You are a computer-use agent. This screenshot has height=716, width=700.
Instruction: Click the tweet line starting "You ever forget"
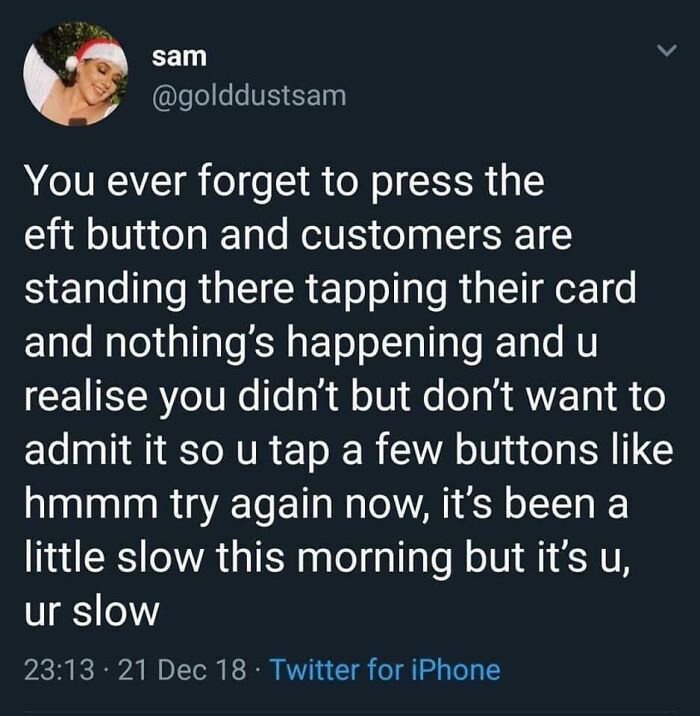284,183
